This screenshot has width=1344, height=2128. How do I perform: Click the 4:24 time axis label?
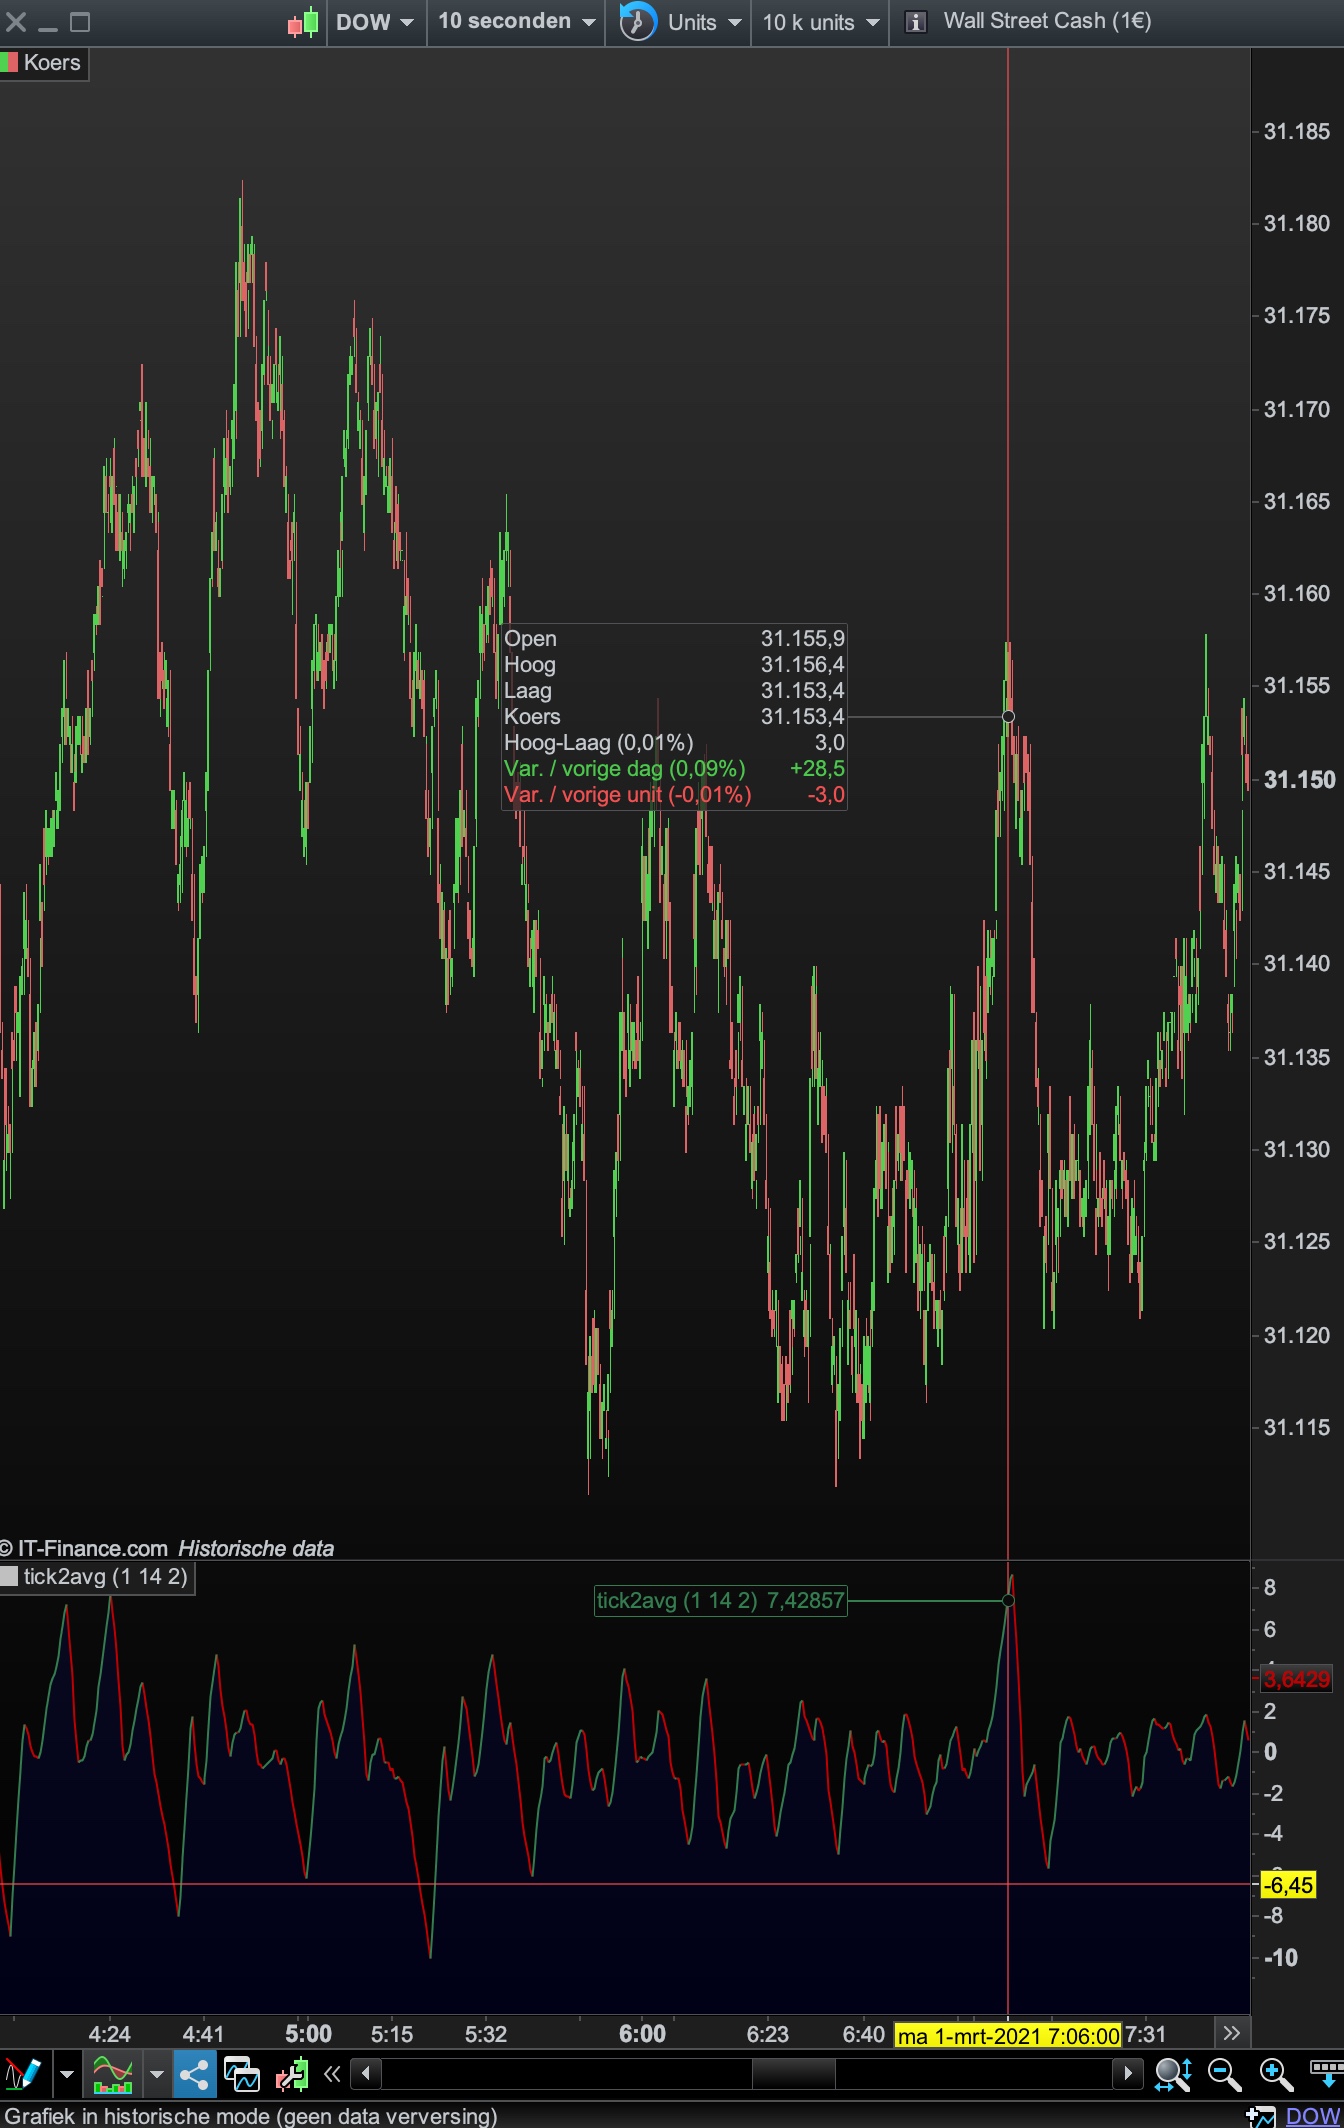(x=109, y=2034)
